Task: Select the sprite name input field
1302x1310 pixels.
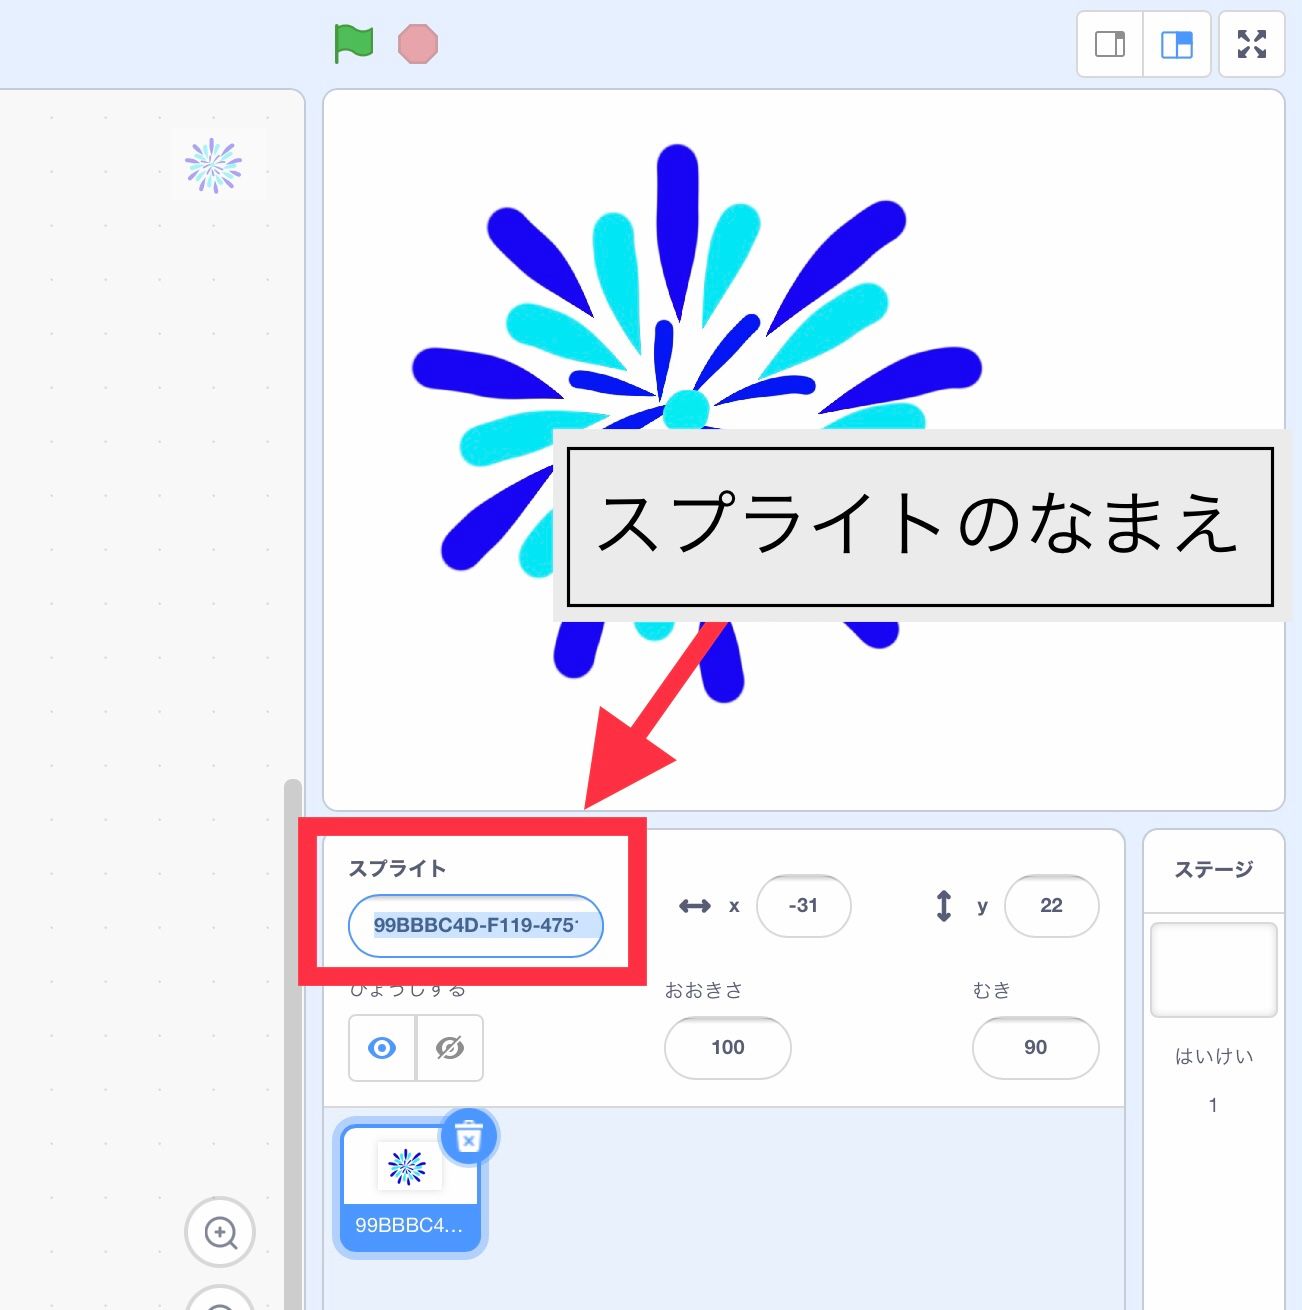Action: click(476, 926)
